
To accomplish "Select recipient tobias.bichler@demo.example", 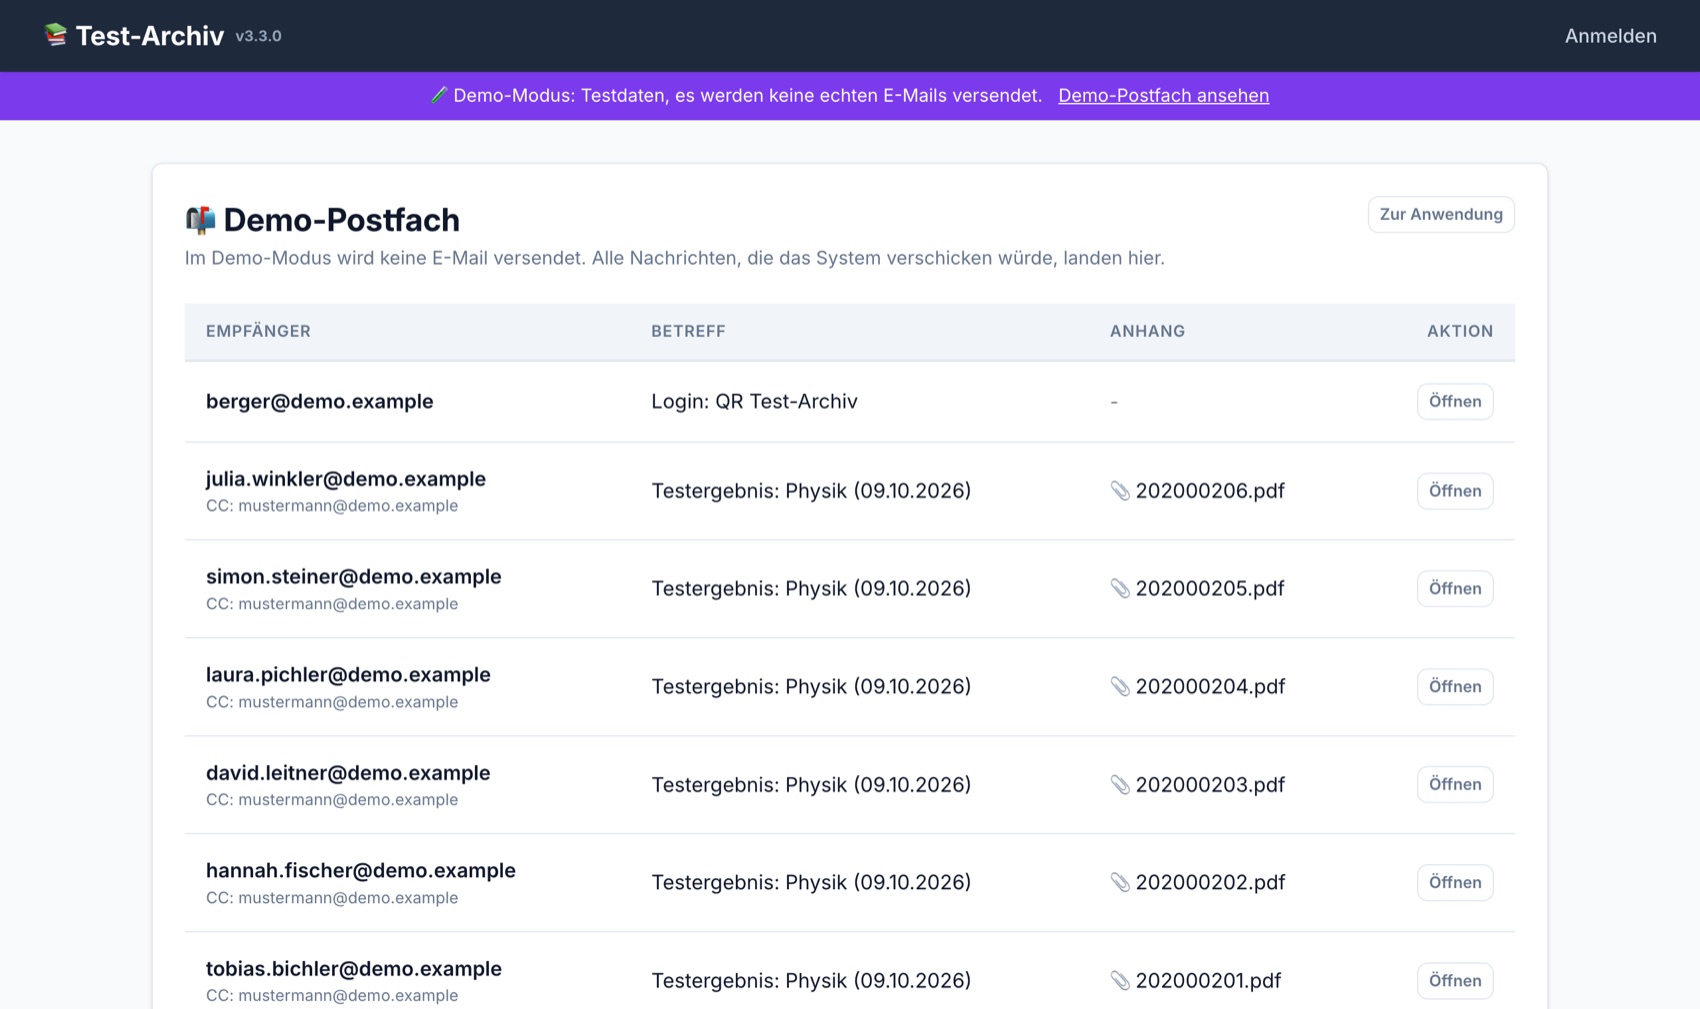I will (x=353, y=969).
